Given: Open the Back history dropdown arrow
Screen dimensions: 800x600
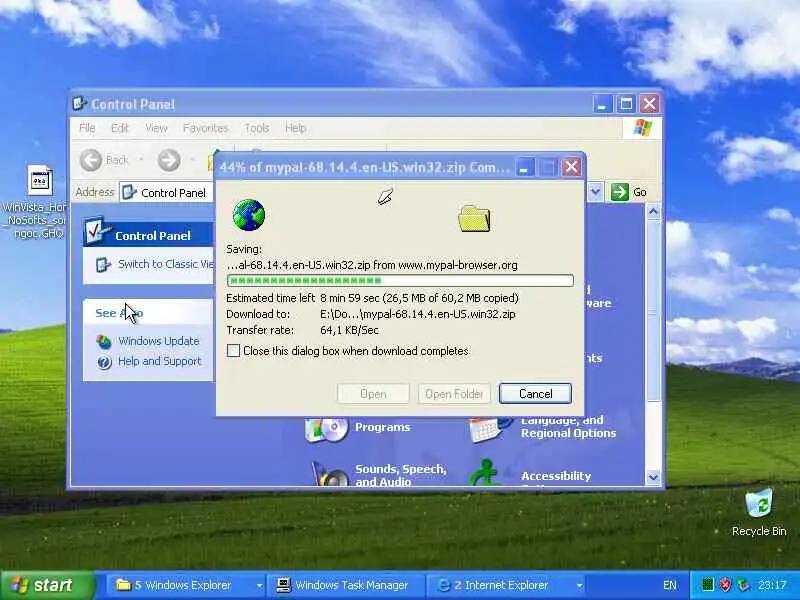Looking at the screenshot, I should click(141, 160).
